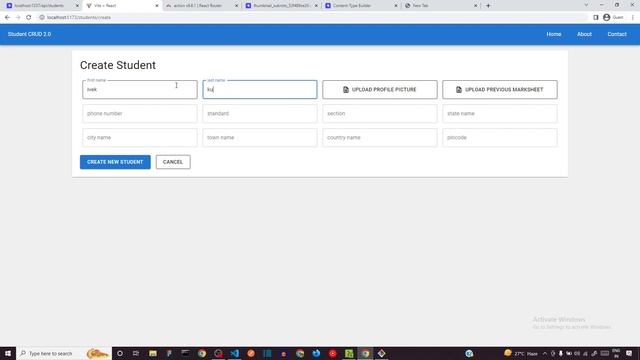640x360 pixels.
Task: Open the Firefox icon in the taskbar
Action: tap(316, 353)
